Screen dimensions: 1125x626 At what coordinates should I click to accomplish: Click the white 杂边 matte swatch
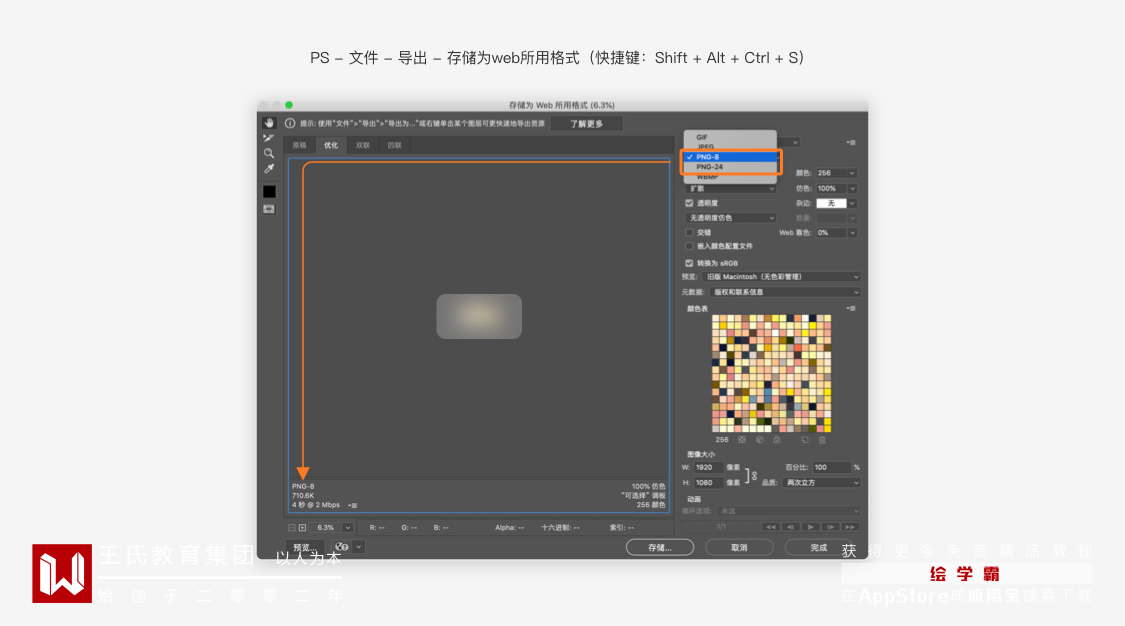pyautogui.click(x=831, y=204)
